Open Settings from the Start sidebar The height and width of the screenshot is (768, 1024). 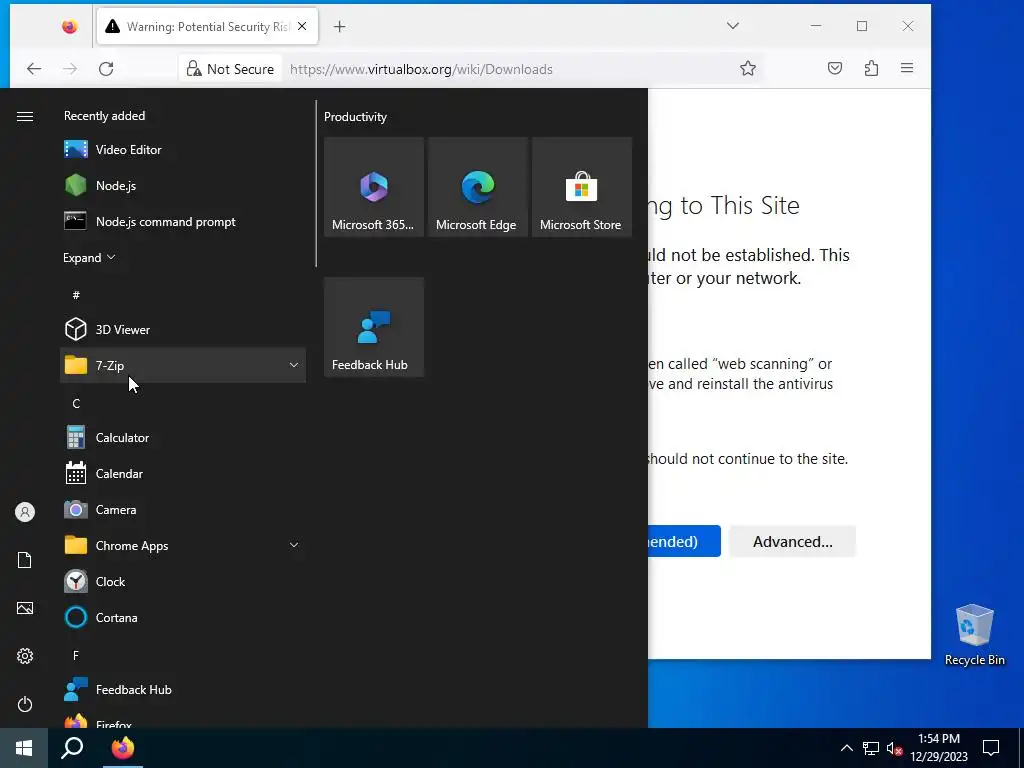(25, 656)
